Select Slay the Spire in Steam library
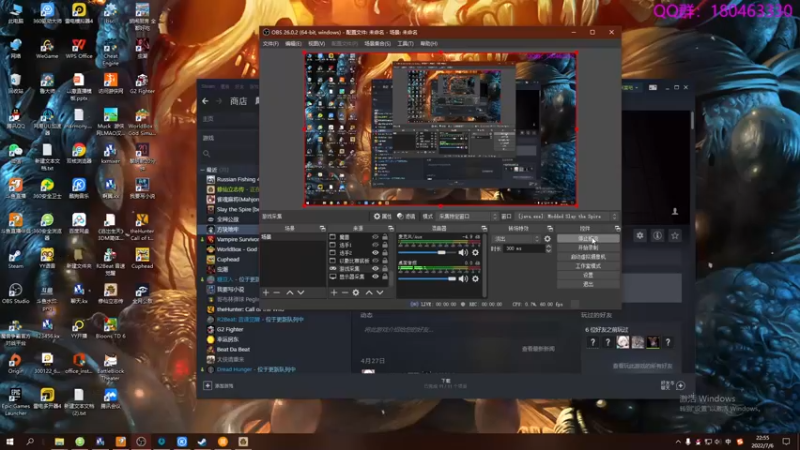The image size is (800, 450). pos(233,209)
